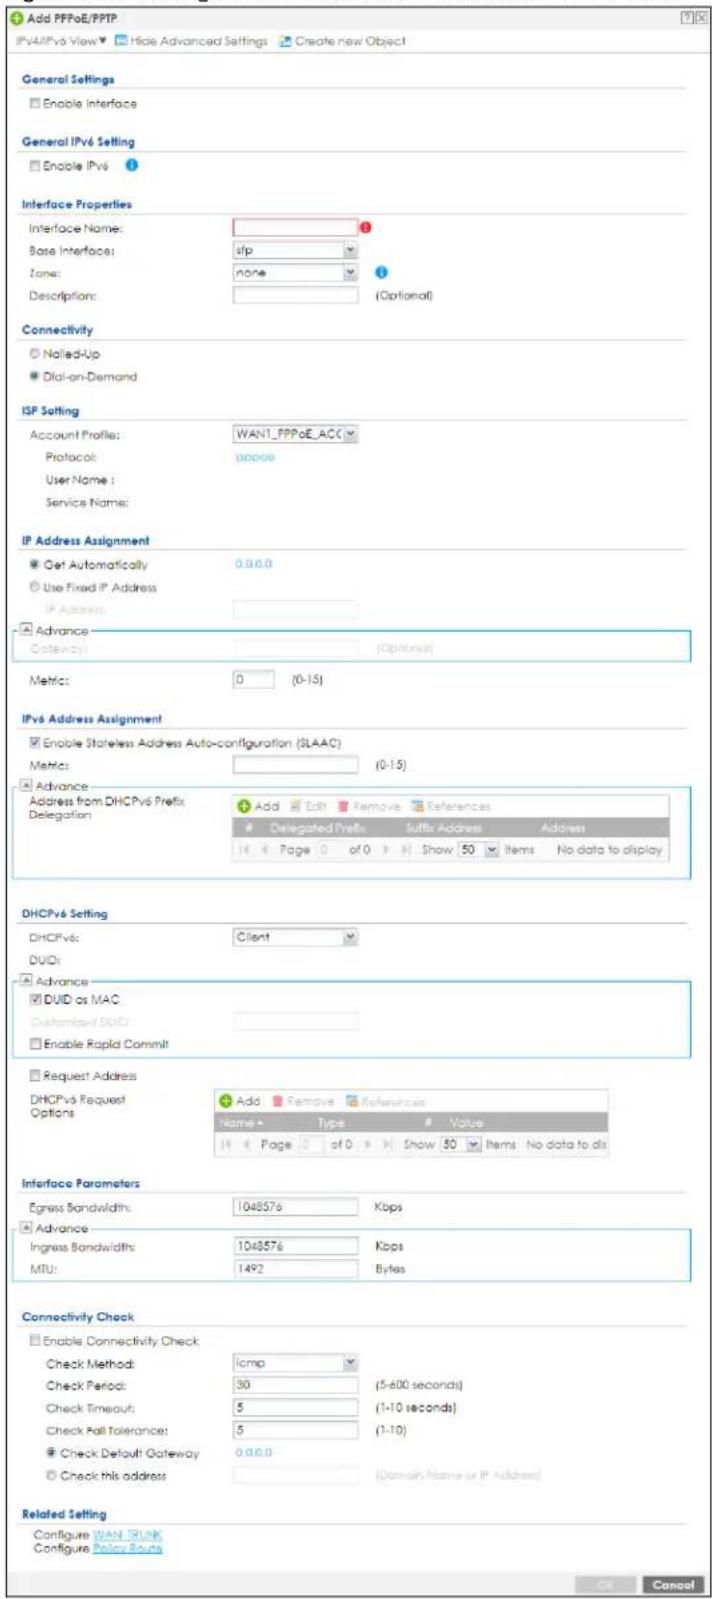Choose Use Fixed IP Address option
712x1599 pixels.
(34, 587)
